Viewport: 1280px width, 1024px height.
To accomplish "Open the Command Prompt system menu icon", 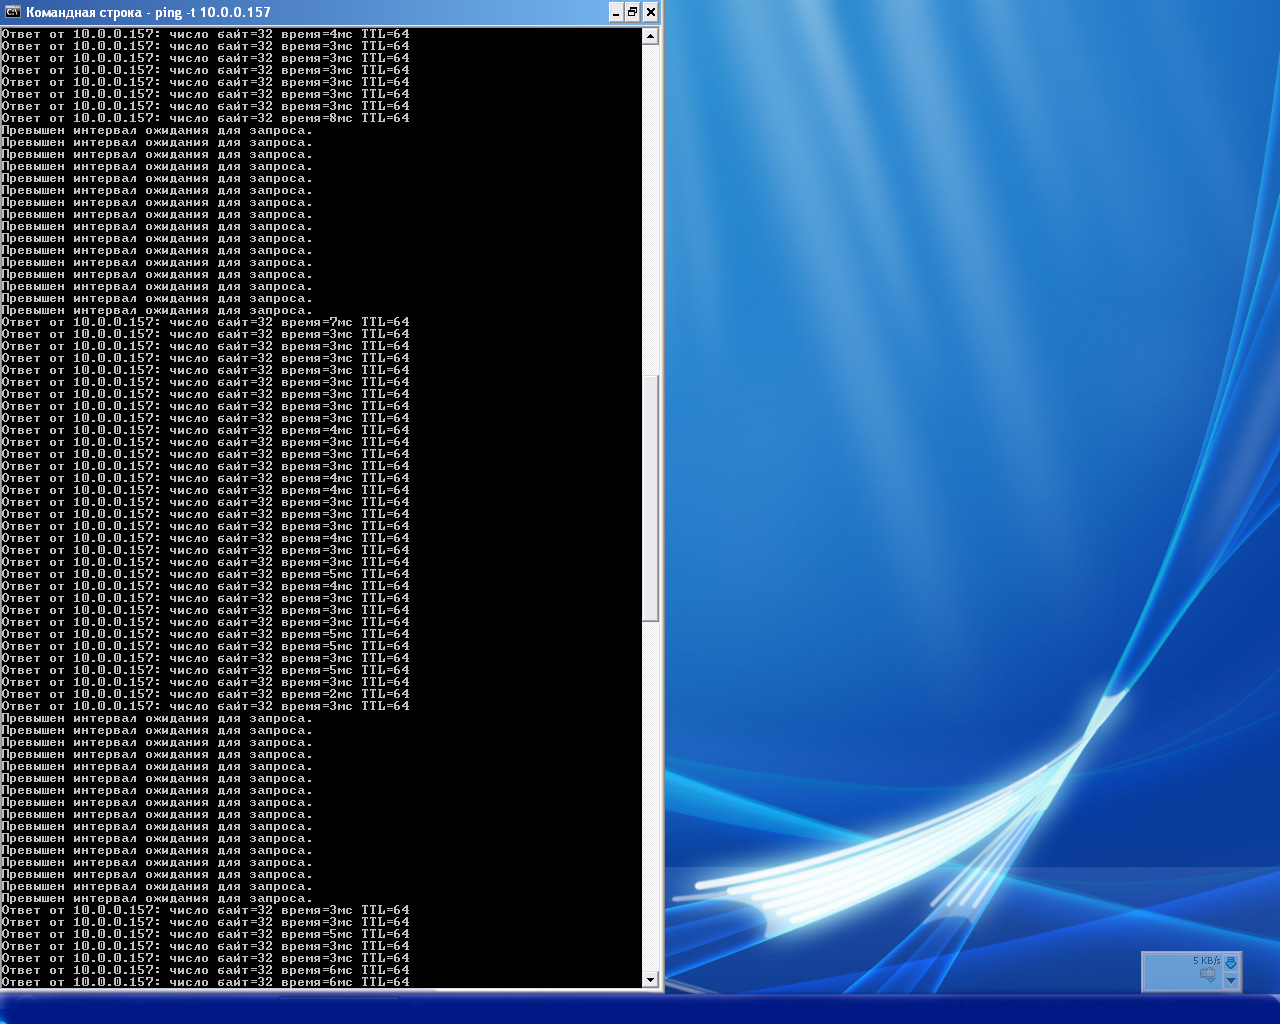I will point(13,12).
